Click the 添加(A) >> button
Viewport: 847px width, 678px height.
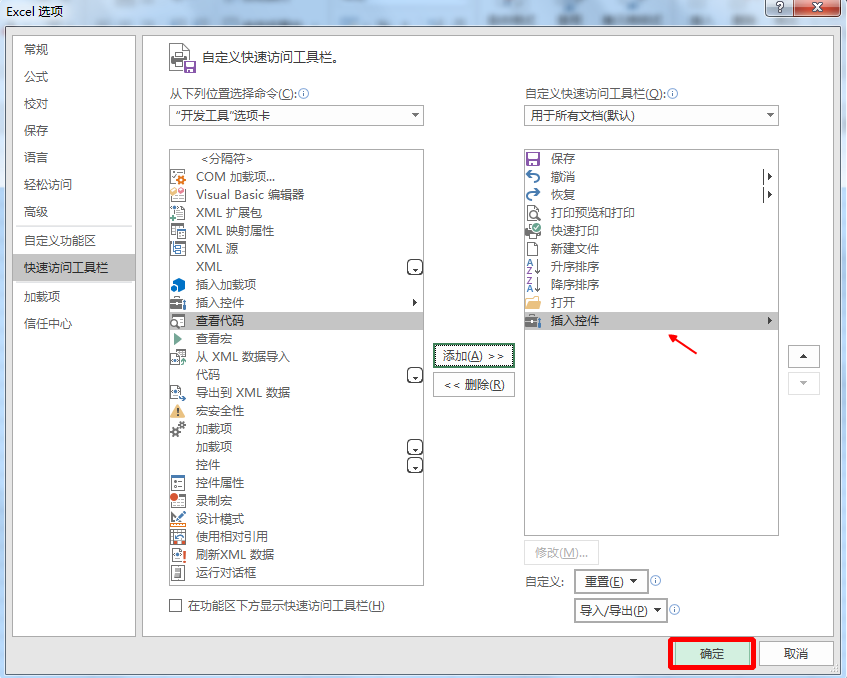[x=474, y=356]
